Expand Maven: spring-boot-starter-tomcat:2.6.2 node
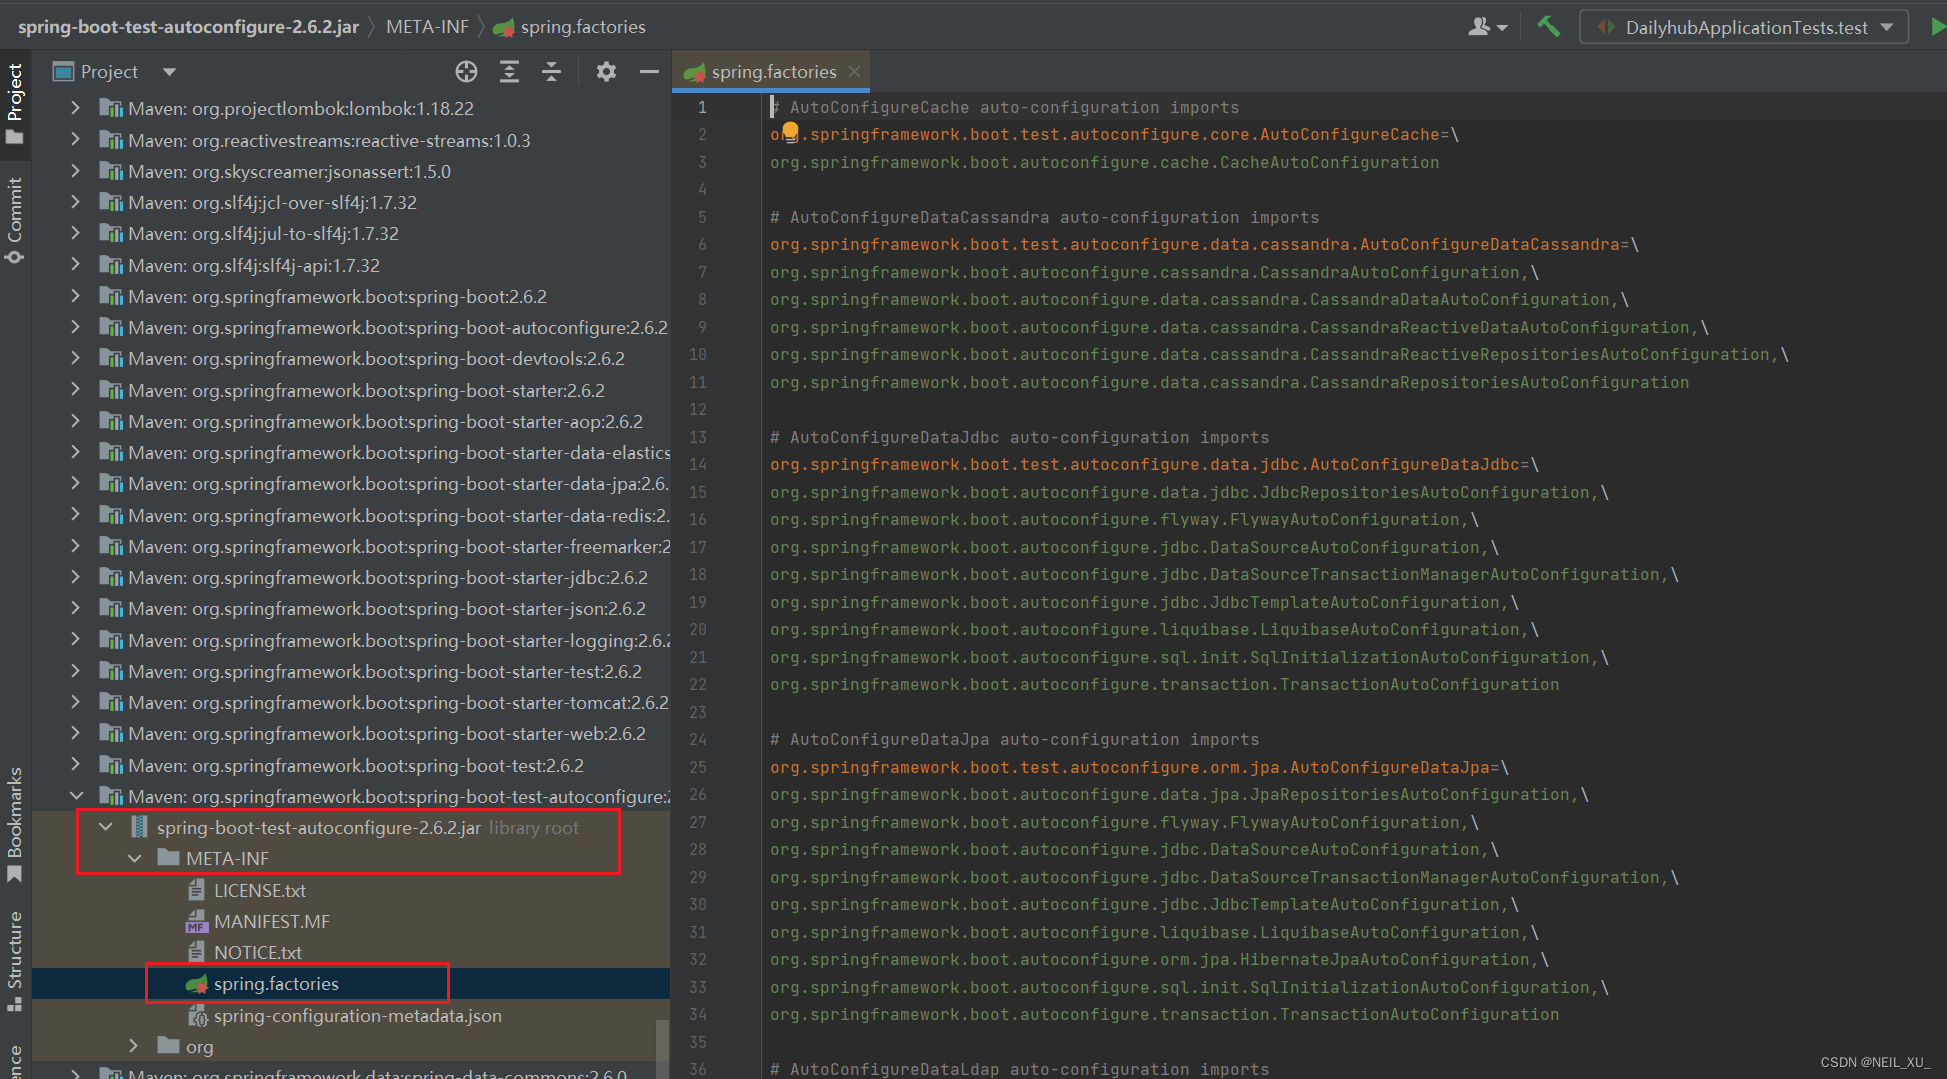 (75, 702)
